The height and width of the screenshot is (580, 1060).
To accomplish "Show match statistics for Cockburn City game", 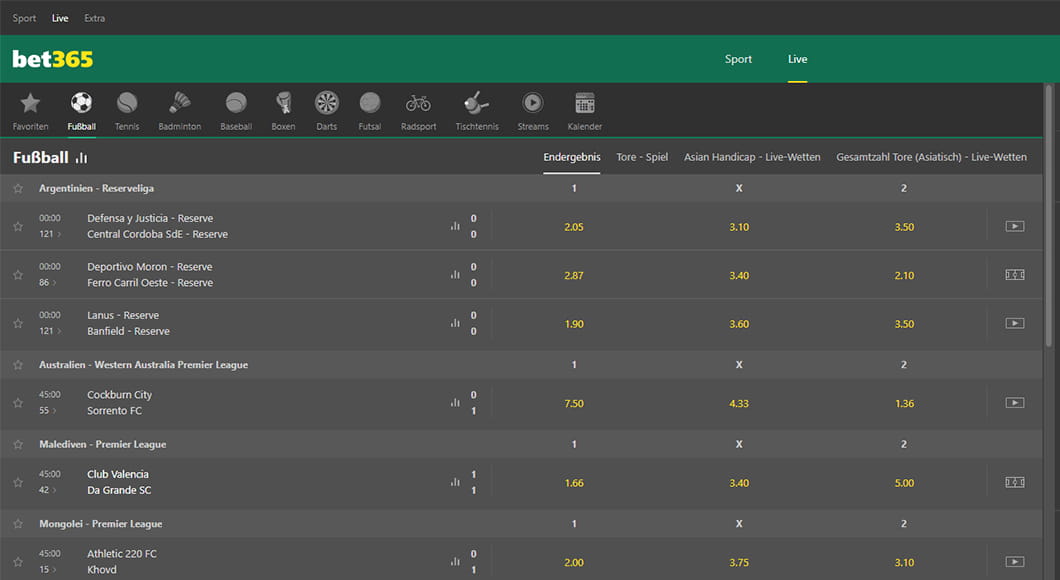I will [x=455, y=403].
